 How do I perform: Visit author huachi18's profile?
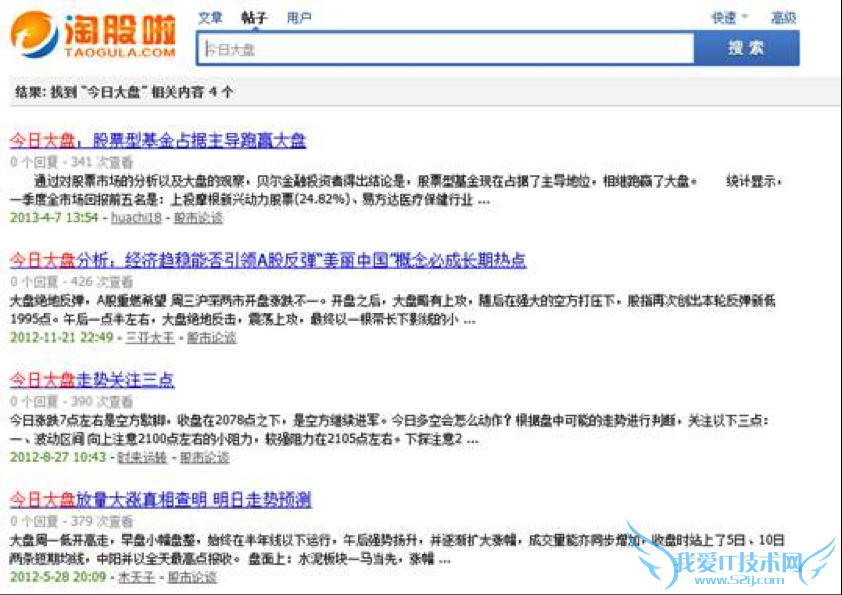[x=136, y=218]
